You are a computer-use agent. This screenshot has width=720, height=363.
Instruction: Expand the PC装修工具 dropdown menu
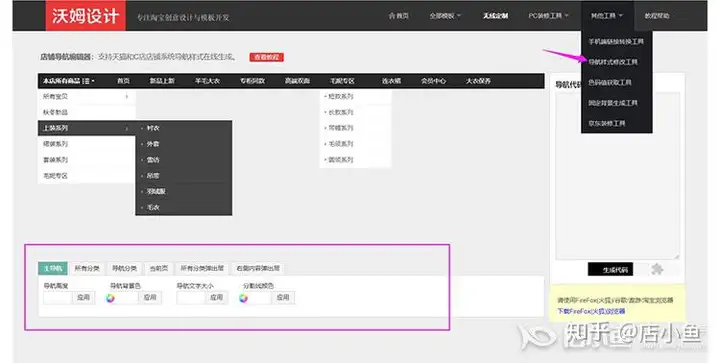pyautogui.click(x=548, y=16)
